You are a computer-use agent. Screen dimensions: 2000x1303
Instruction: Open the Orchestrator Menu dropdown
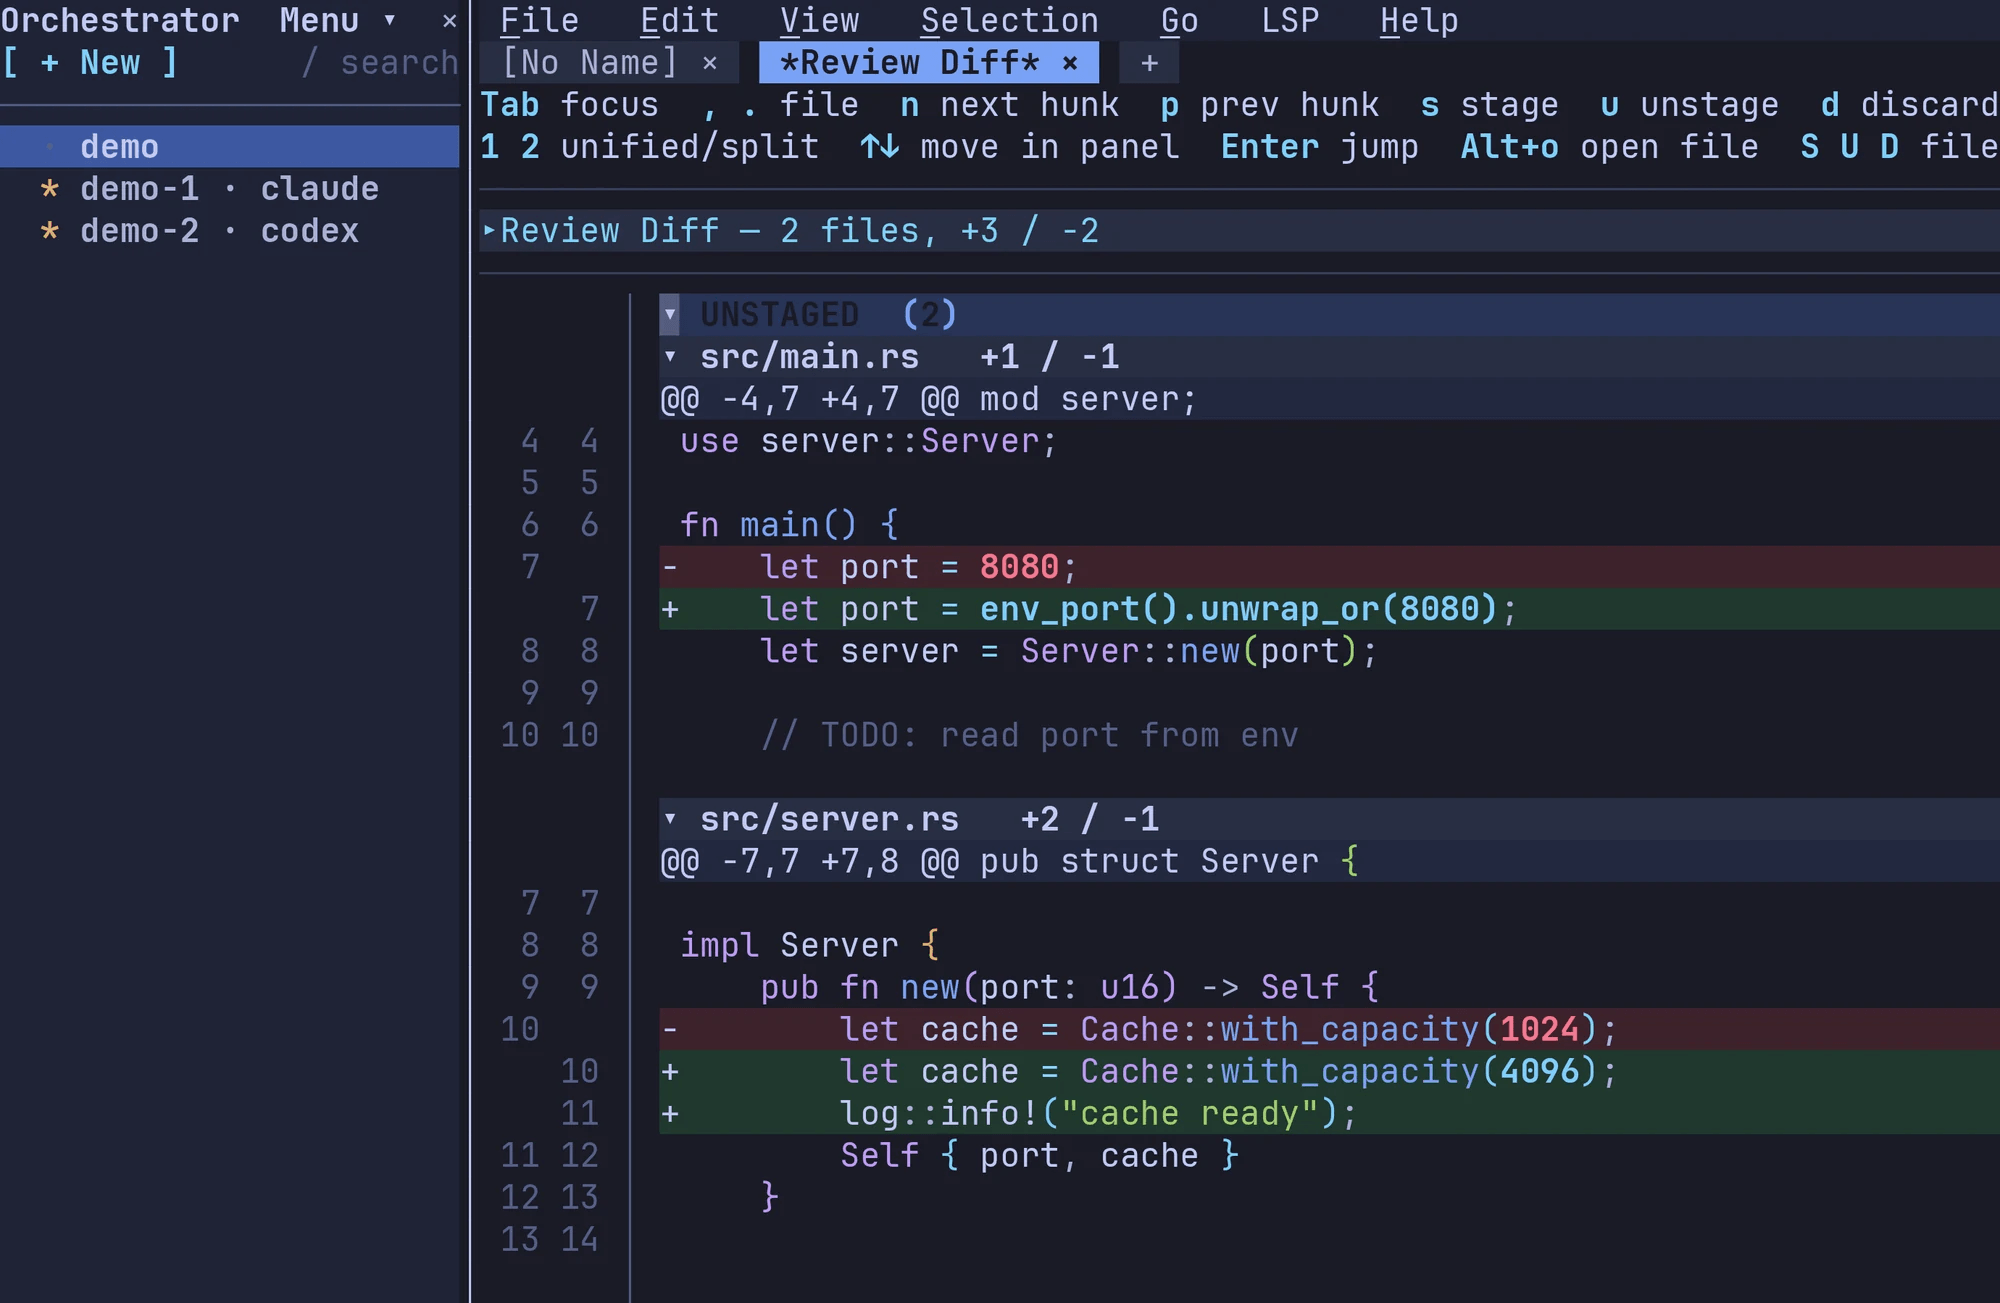pos(338,21)
